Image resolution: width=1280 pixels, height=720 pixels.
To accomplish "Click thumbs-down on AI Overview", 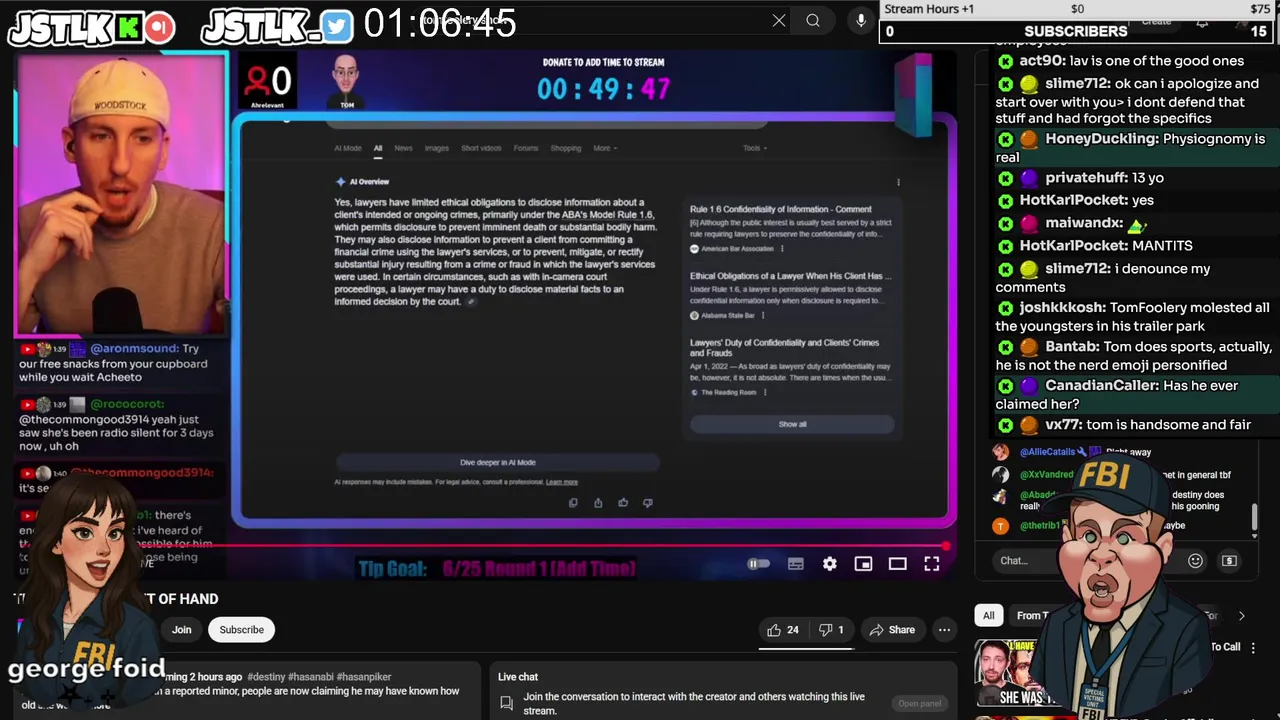I will 647,503.
